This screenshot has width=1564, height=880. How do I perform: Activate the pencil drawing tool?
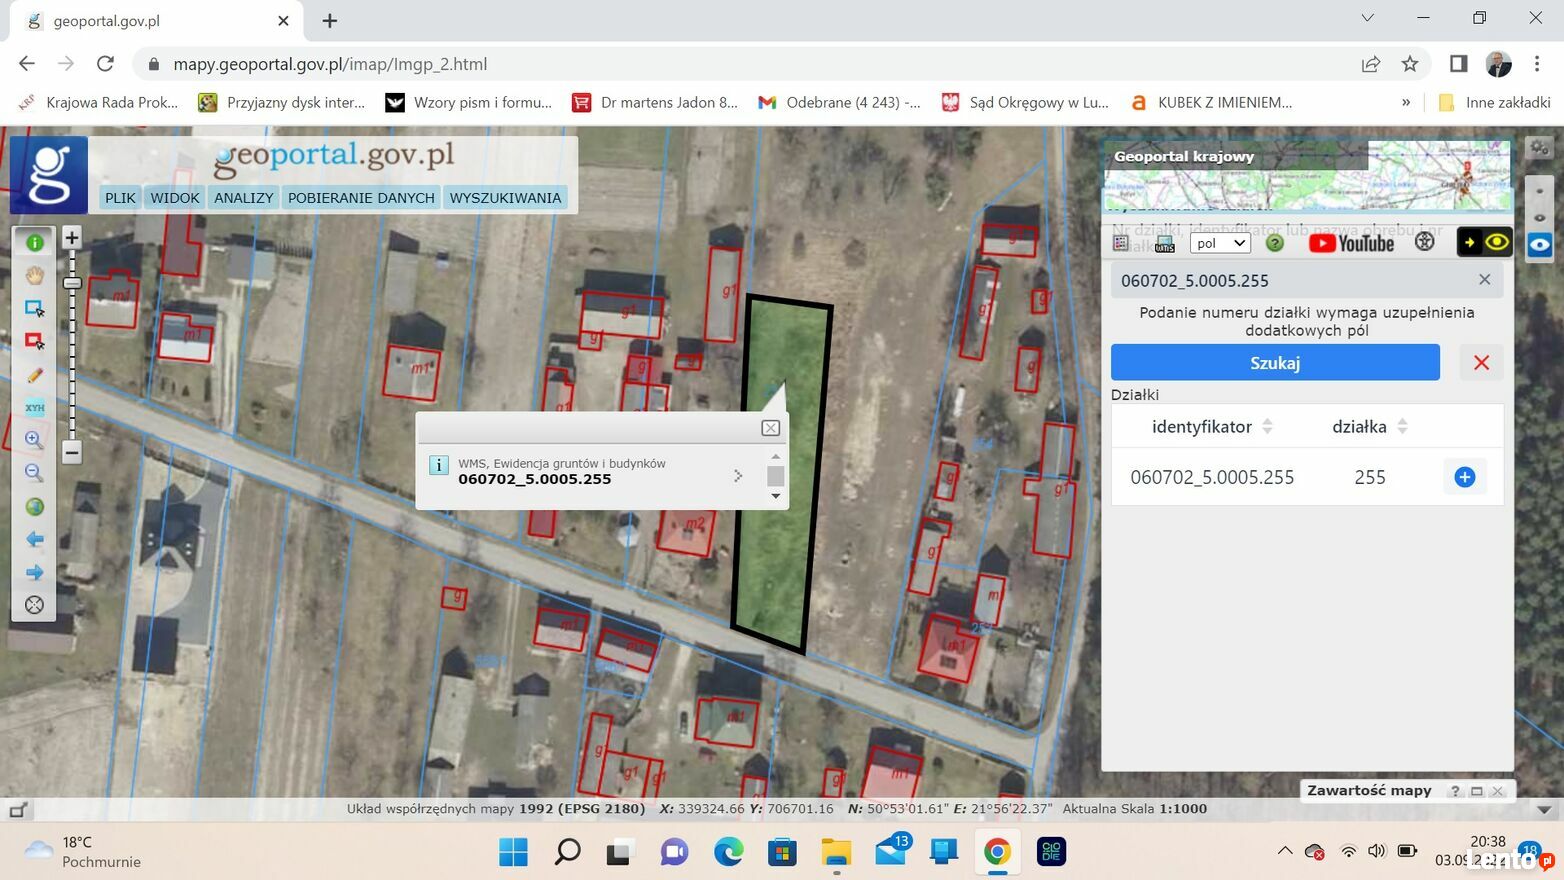[35, 375]
